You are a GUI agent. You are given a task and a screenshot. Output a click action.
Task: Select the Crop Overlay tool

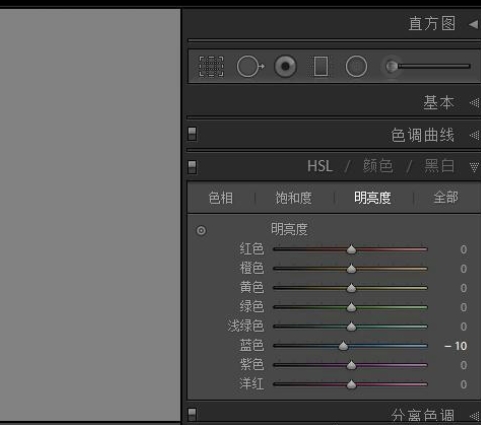coord(211,66)
